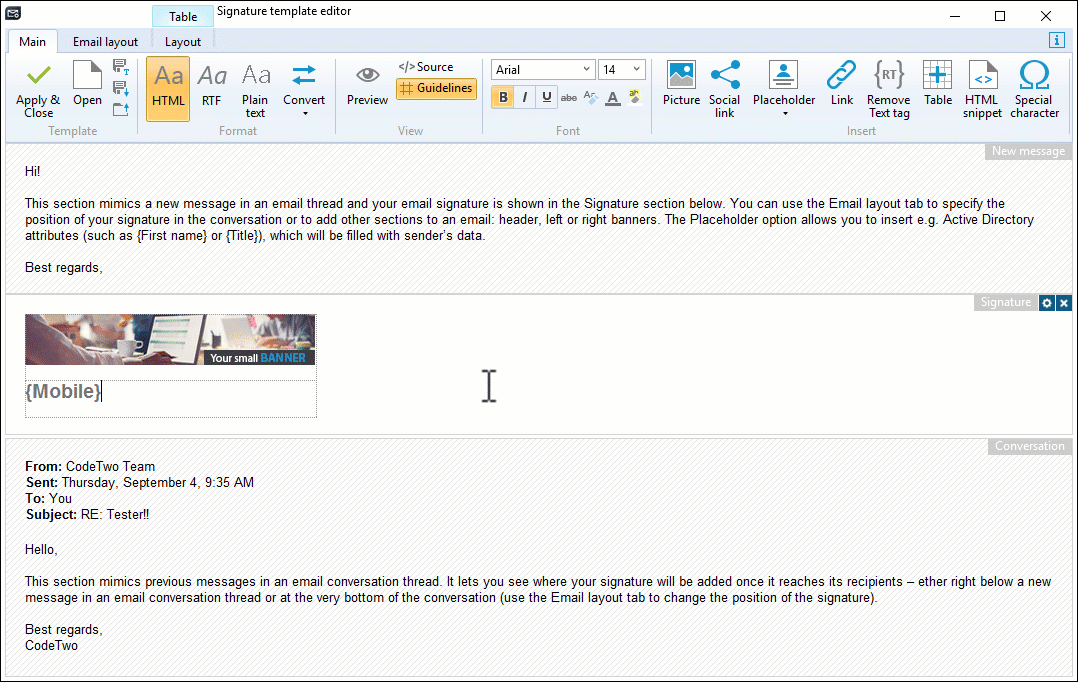Toggle Bold formatting
Viewport: 1078px width, 682px height.
(503, 98)
